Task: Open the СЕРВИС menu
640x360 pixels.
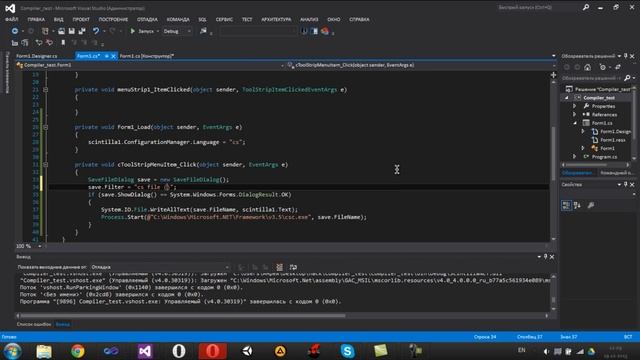Action: (224, 19)
